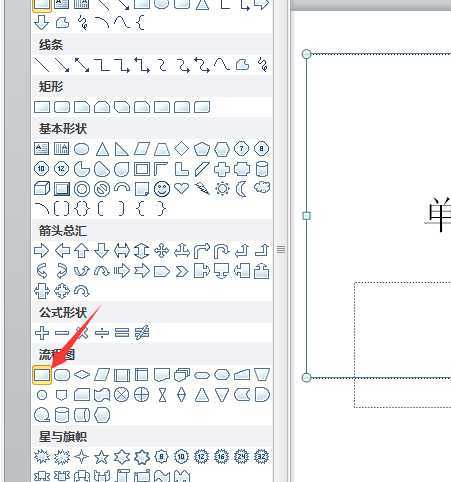
Task: Select the Diamond shape in 基本形状
Action: [x=182, y=149]
